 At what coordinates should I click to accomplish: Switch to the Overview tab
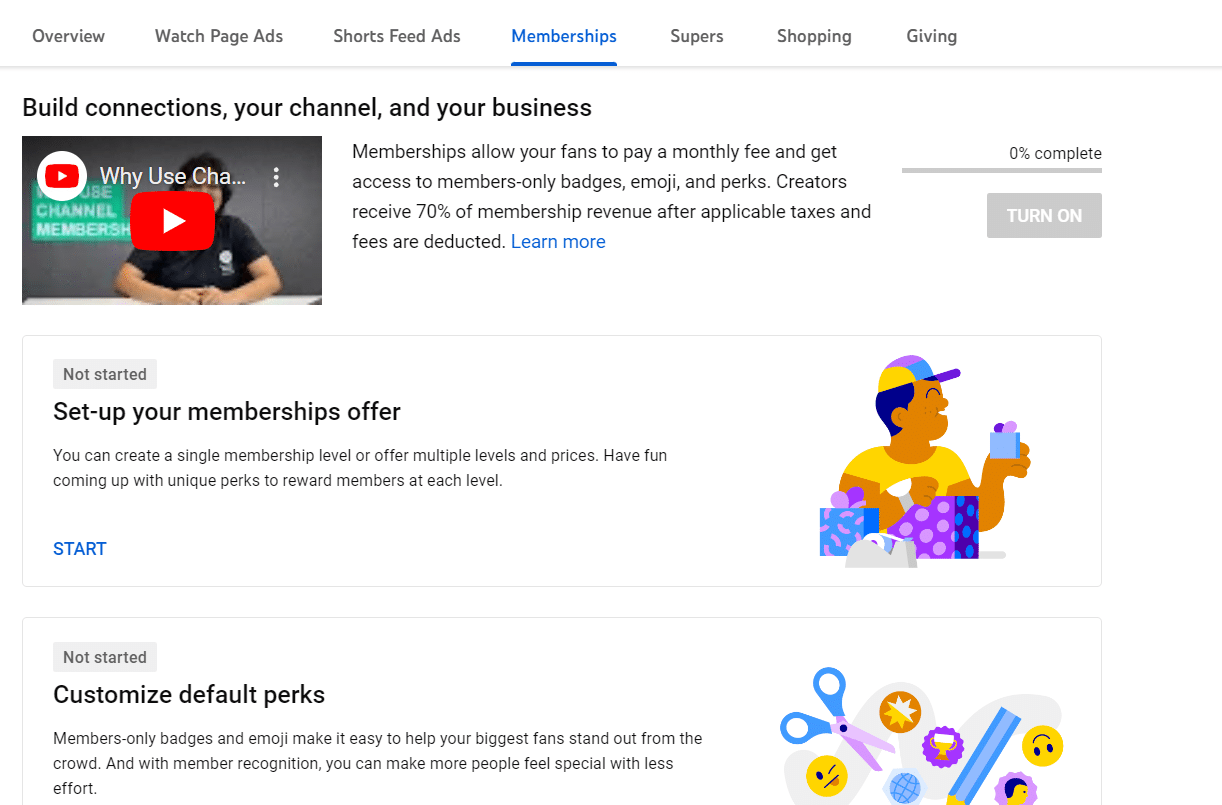pos(68,36)
